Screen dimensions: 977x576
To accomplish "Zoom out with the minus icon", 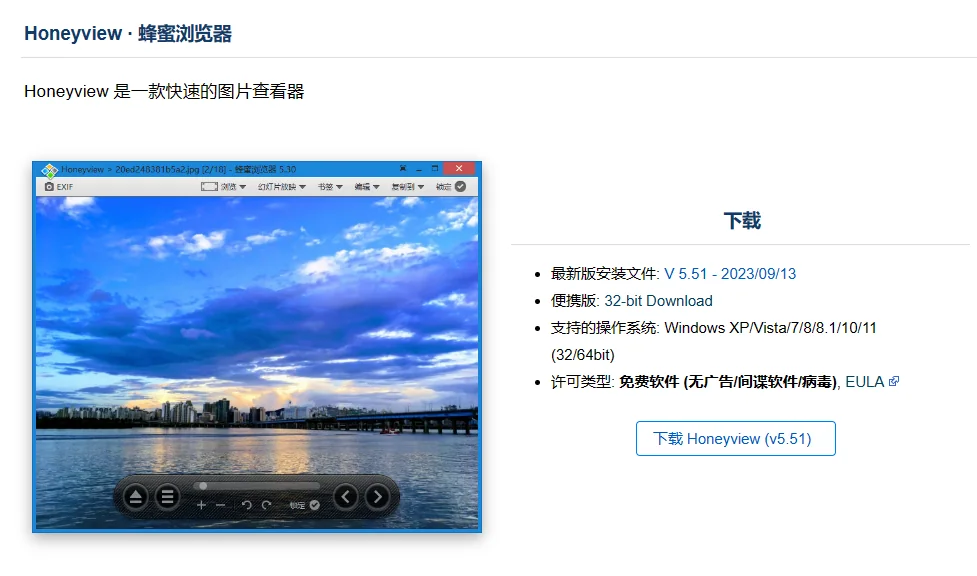I will (221, 505).
